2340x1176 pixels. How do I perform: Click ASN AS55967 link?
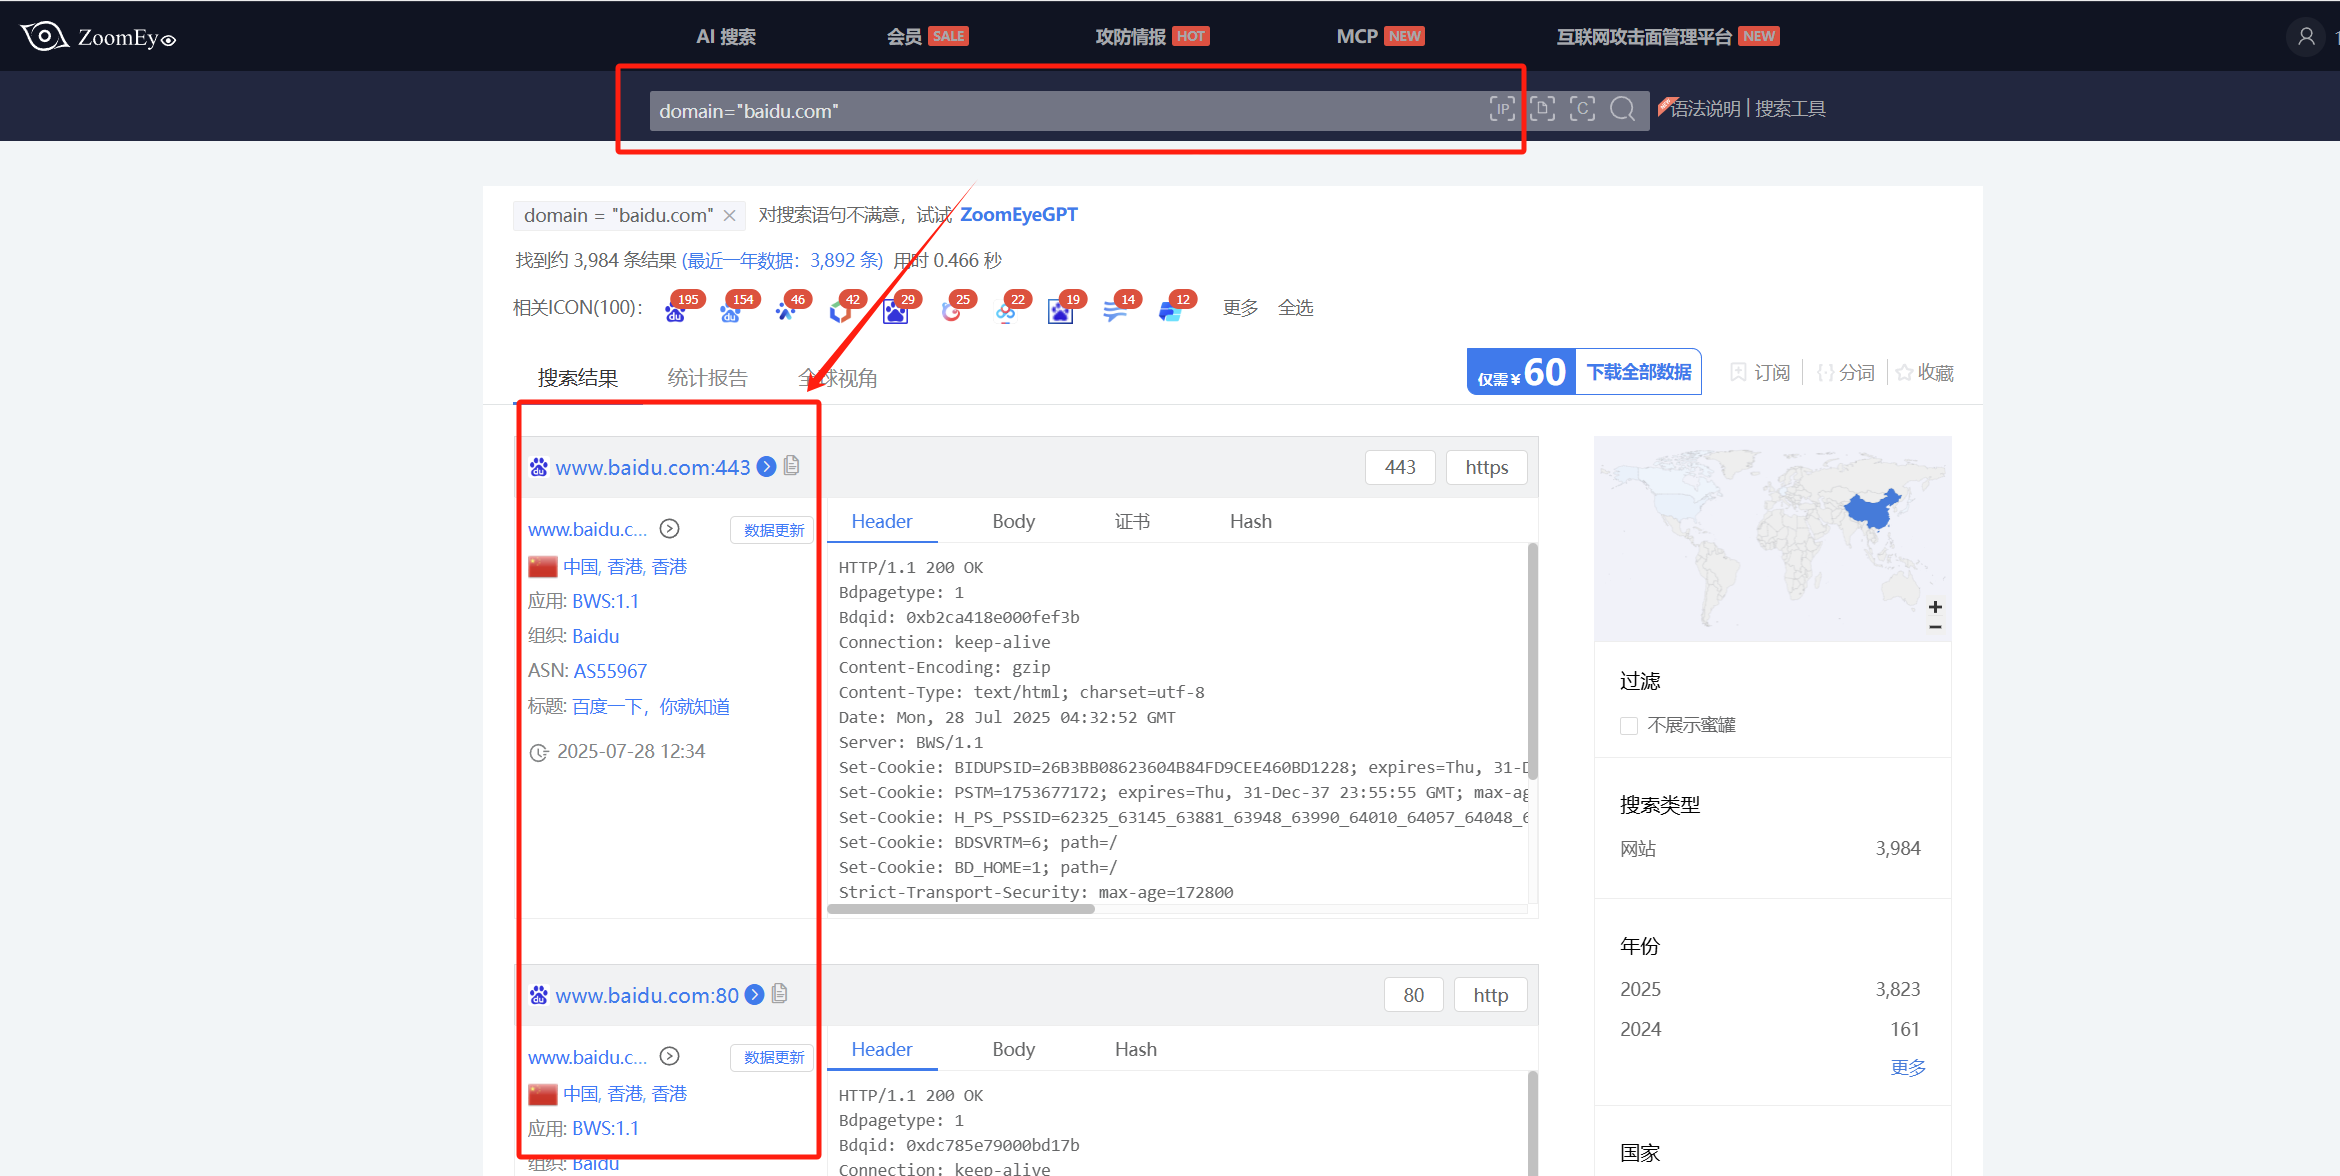[610, 672]
